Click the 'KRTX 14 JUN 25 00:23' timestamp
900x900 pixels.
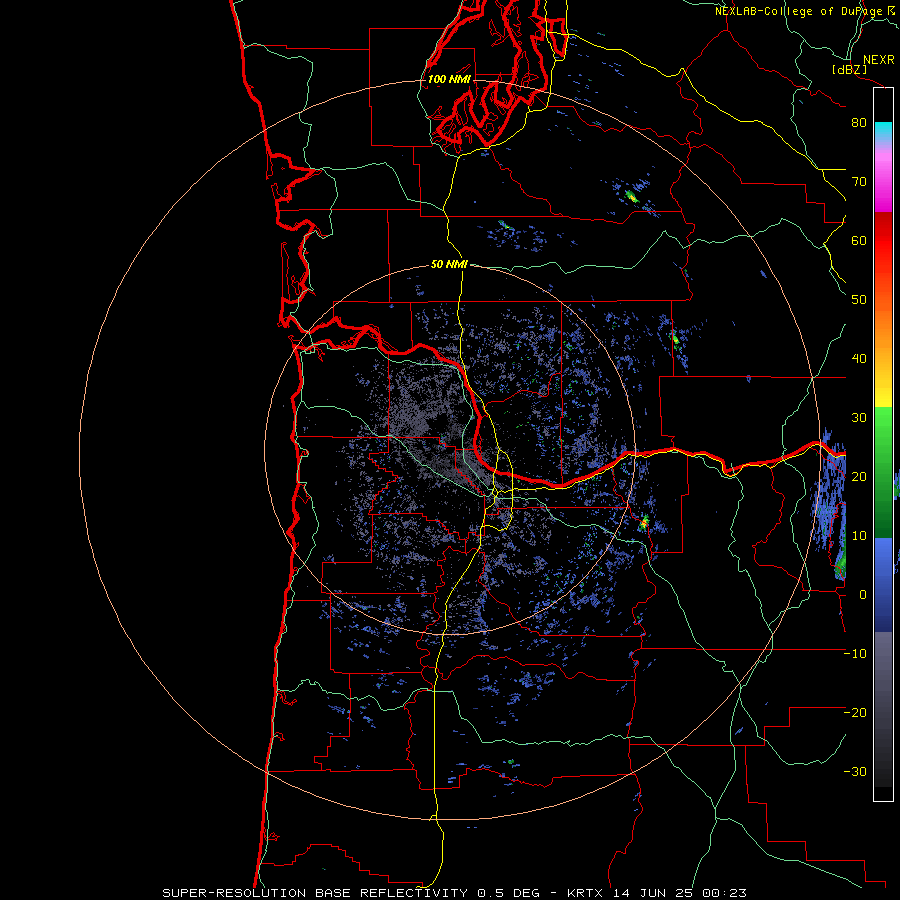657,893
